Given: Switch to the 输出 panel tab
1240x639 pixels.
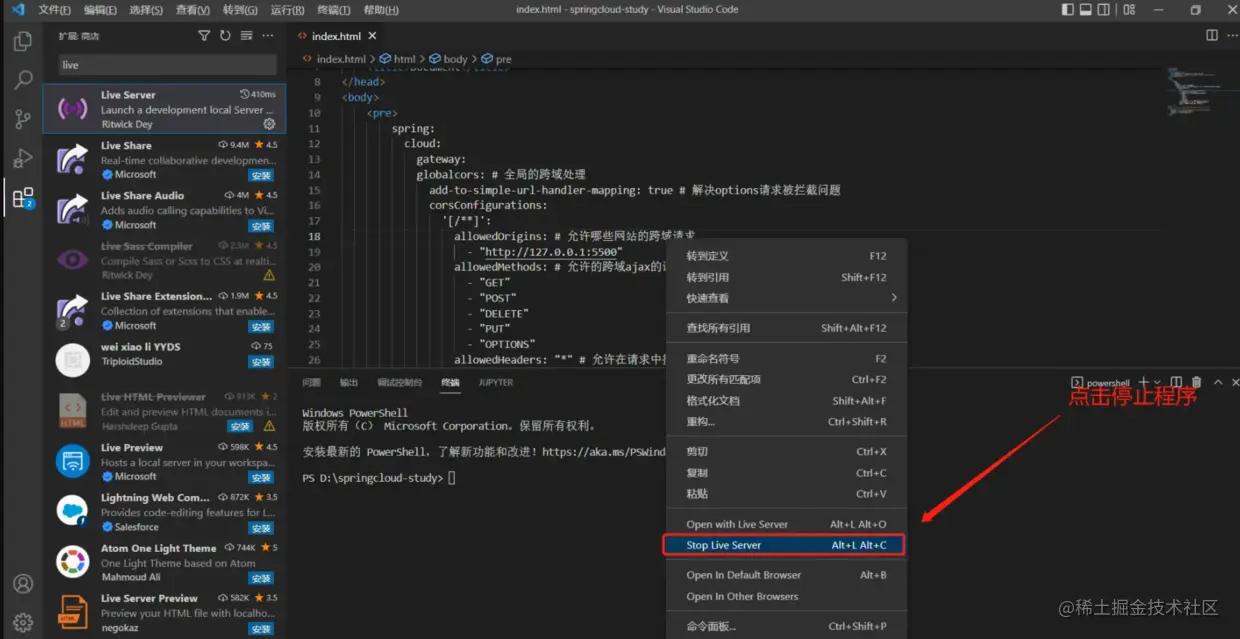Looking at the screenshot, I should click(348, 382).
